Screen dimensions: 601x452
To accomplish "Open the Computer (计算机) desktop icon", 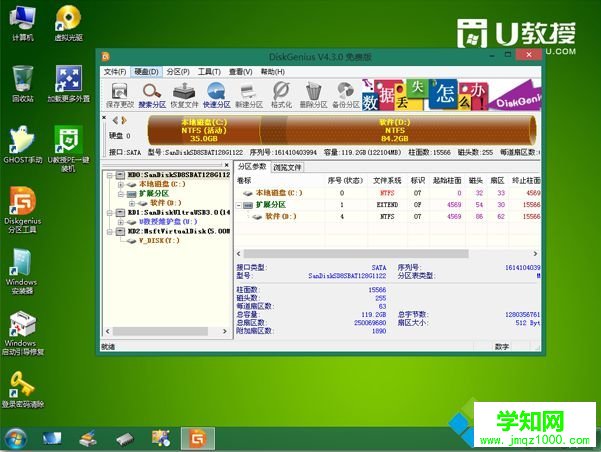I will (23, 23).
